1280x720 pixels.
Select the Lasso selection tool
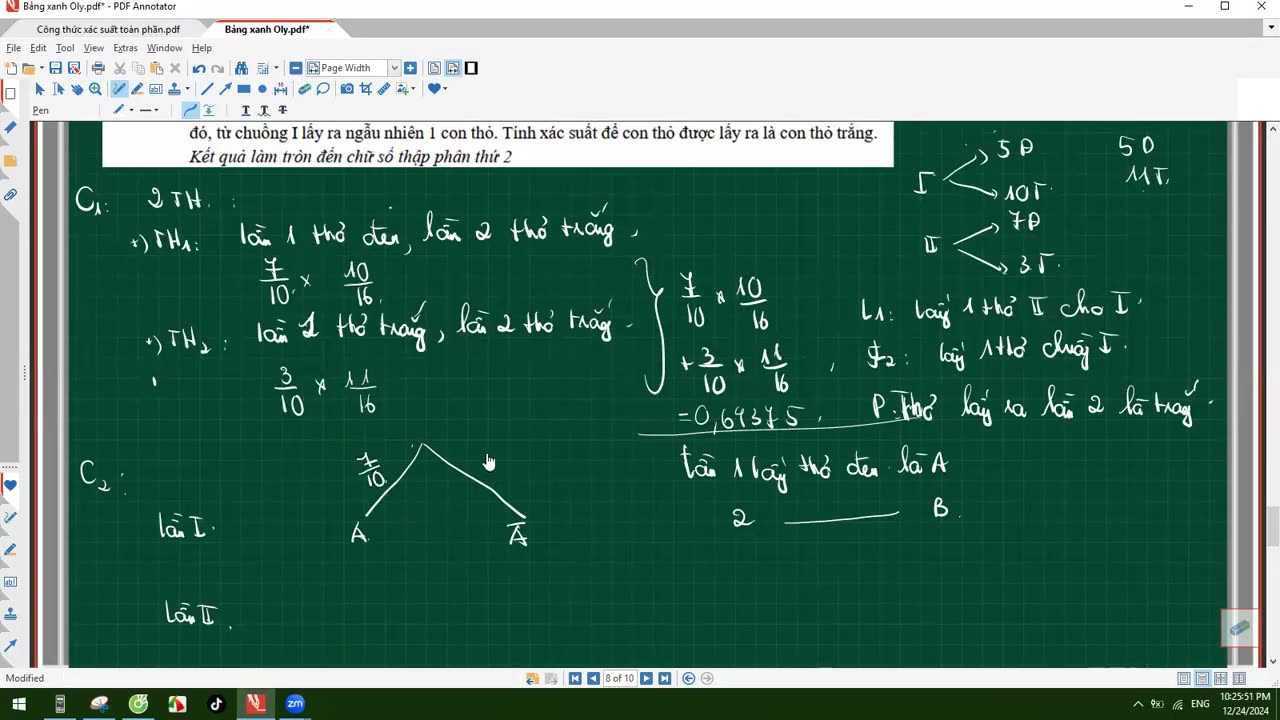point(323,89)
